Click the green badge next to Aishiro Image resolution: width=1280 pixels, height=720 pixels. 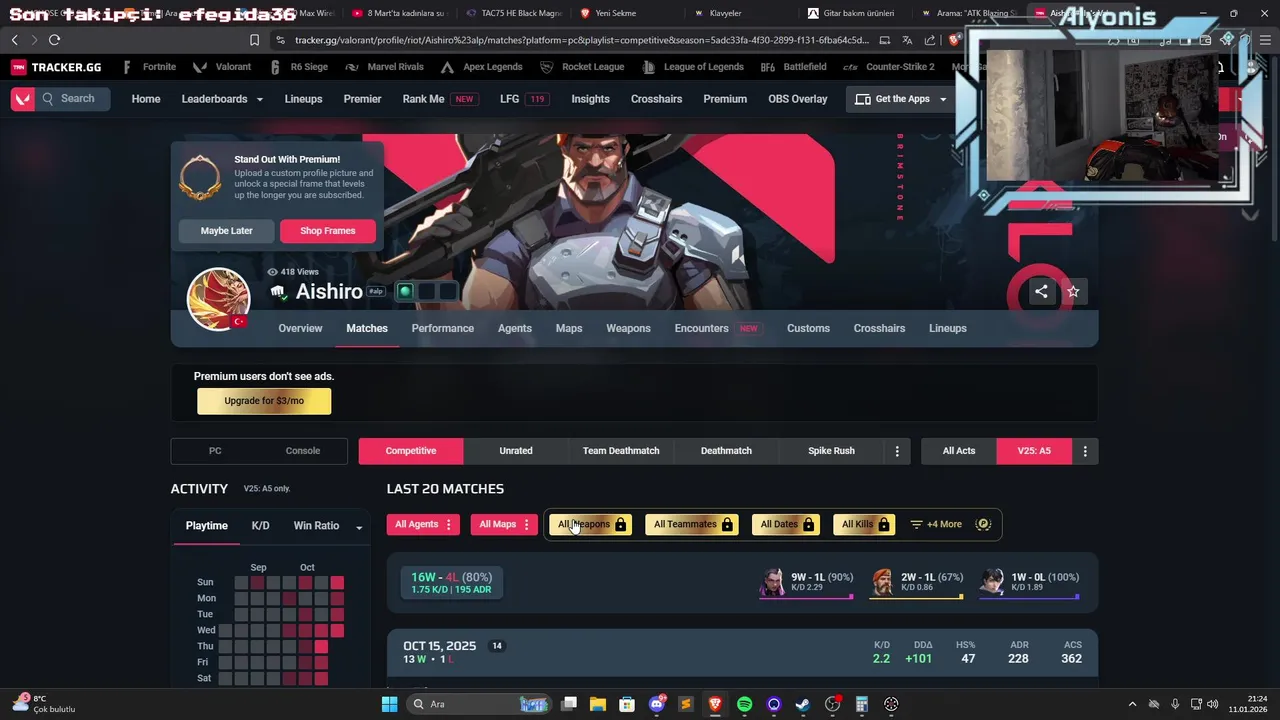(x=405, y=292)
